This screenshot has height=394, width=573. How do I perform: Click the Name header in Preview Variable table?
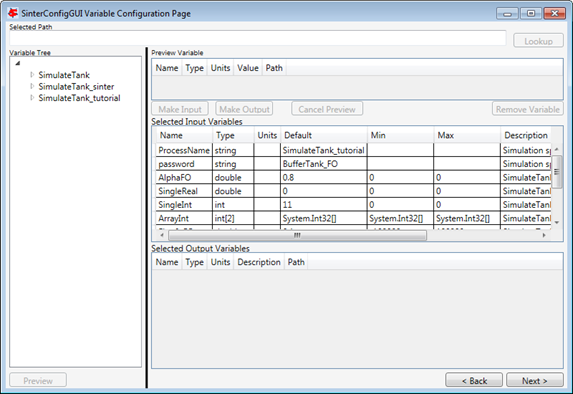[167, 68]
